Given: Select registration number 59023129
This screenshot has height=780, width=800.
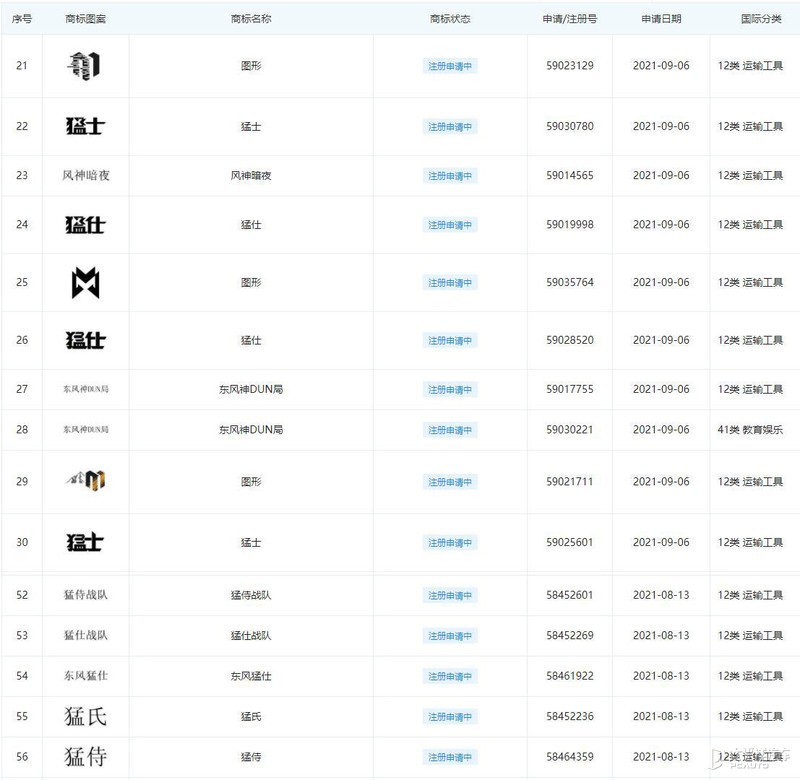Looking at the screenshot, I should 570,66.
